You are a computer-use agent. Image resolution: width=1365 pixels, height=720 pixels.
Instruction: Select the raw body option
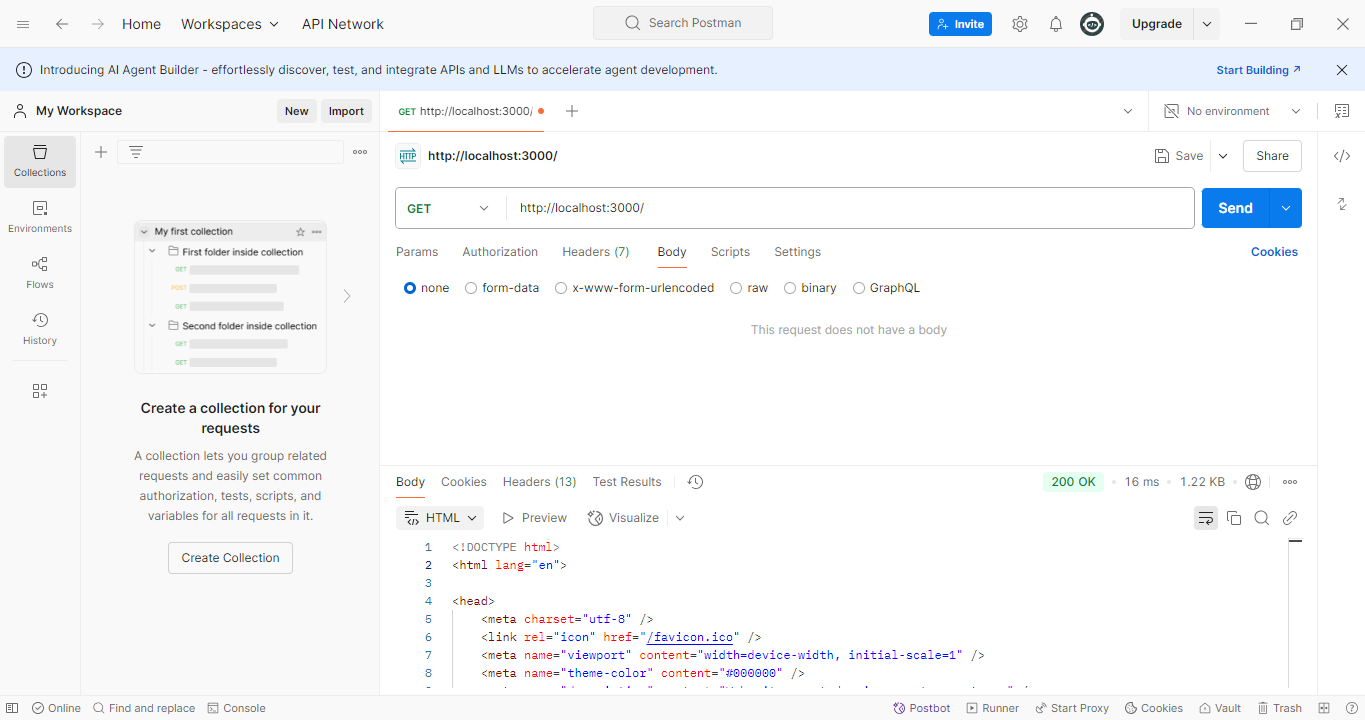coord(736,288)
